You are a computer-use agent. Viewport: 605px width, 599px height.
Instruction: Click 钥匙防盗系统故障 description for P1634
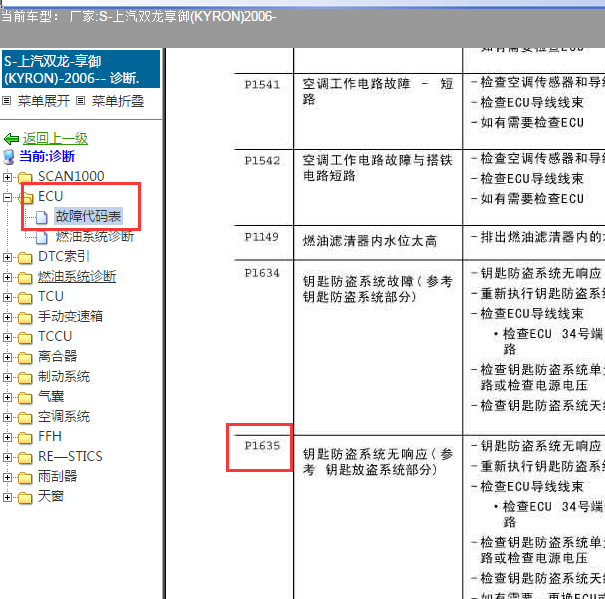pyautogui.click(x=377, y=289)
